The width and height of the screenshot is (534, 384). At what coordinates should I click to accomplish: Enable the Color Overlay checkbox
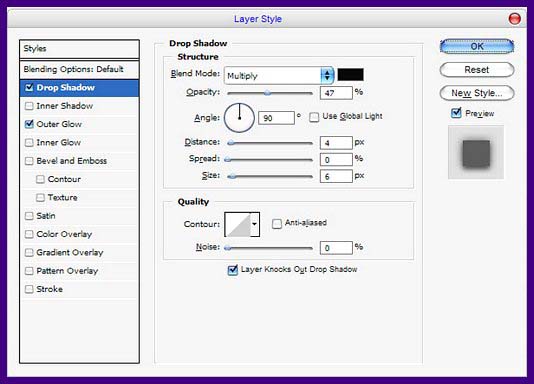click(x=29, y=234)
